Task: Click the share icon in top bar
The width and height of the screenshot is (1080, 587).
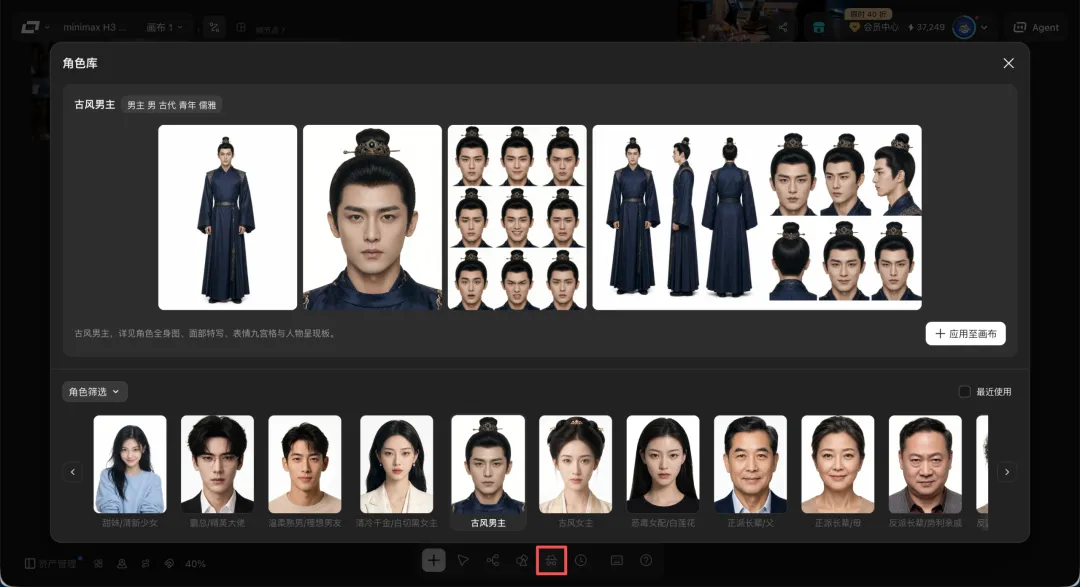Action: 783,28
